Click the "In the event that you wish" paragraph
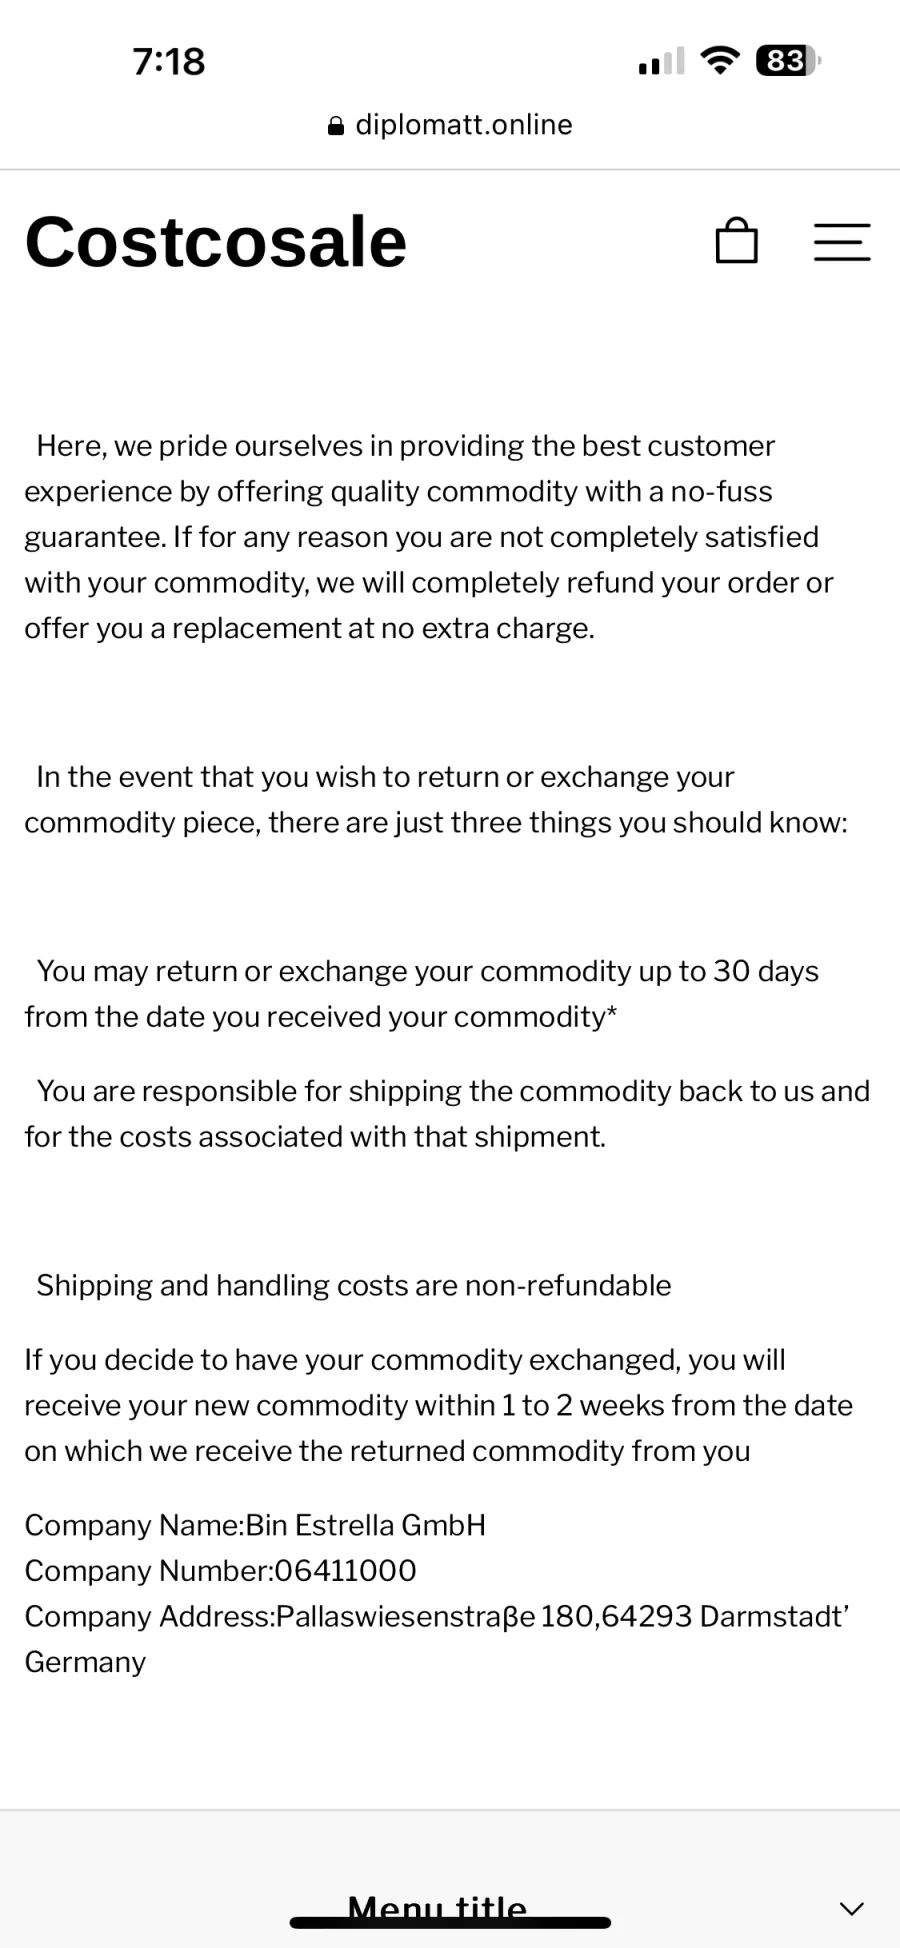 tap(436, 800)
